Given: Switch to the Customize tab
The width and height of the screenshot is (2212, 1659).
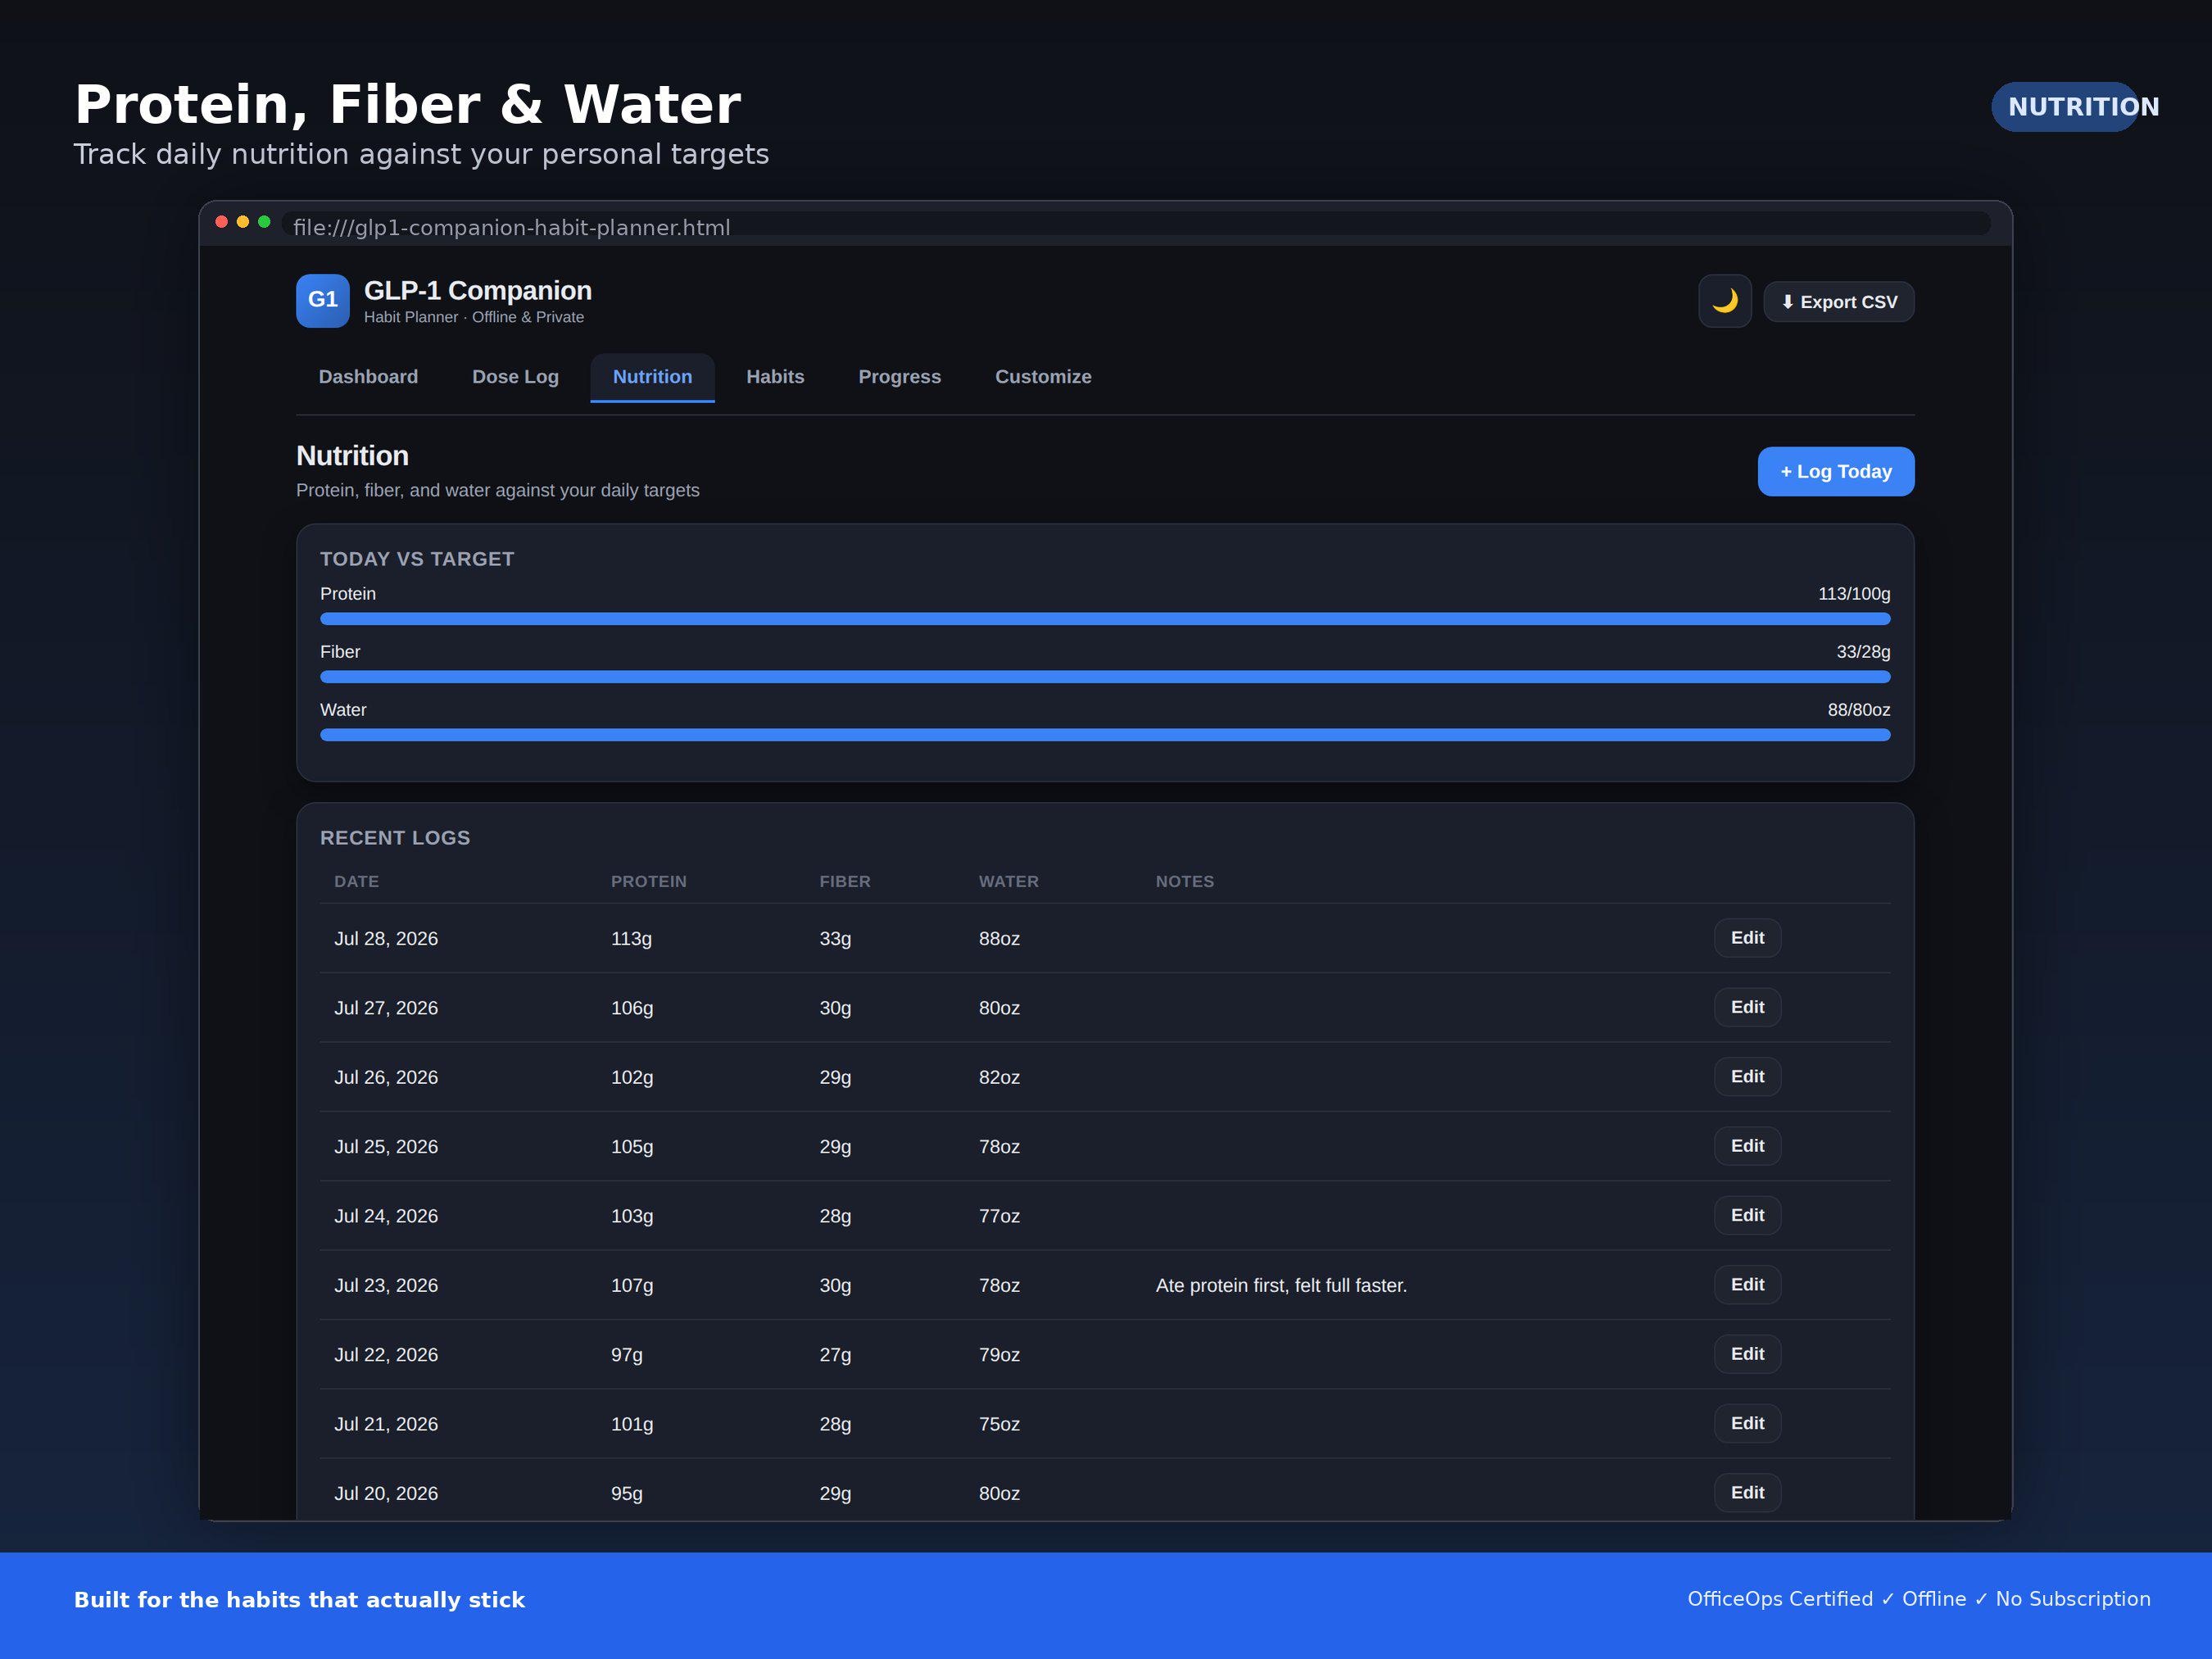Looking at the screenshot, I should click(x=1043, y=377).
